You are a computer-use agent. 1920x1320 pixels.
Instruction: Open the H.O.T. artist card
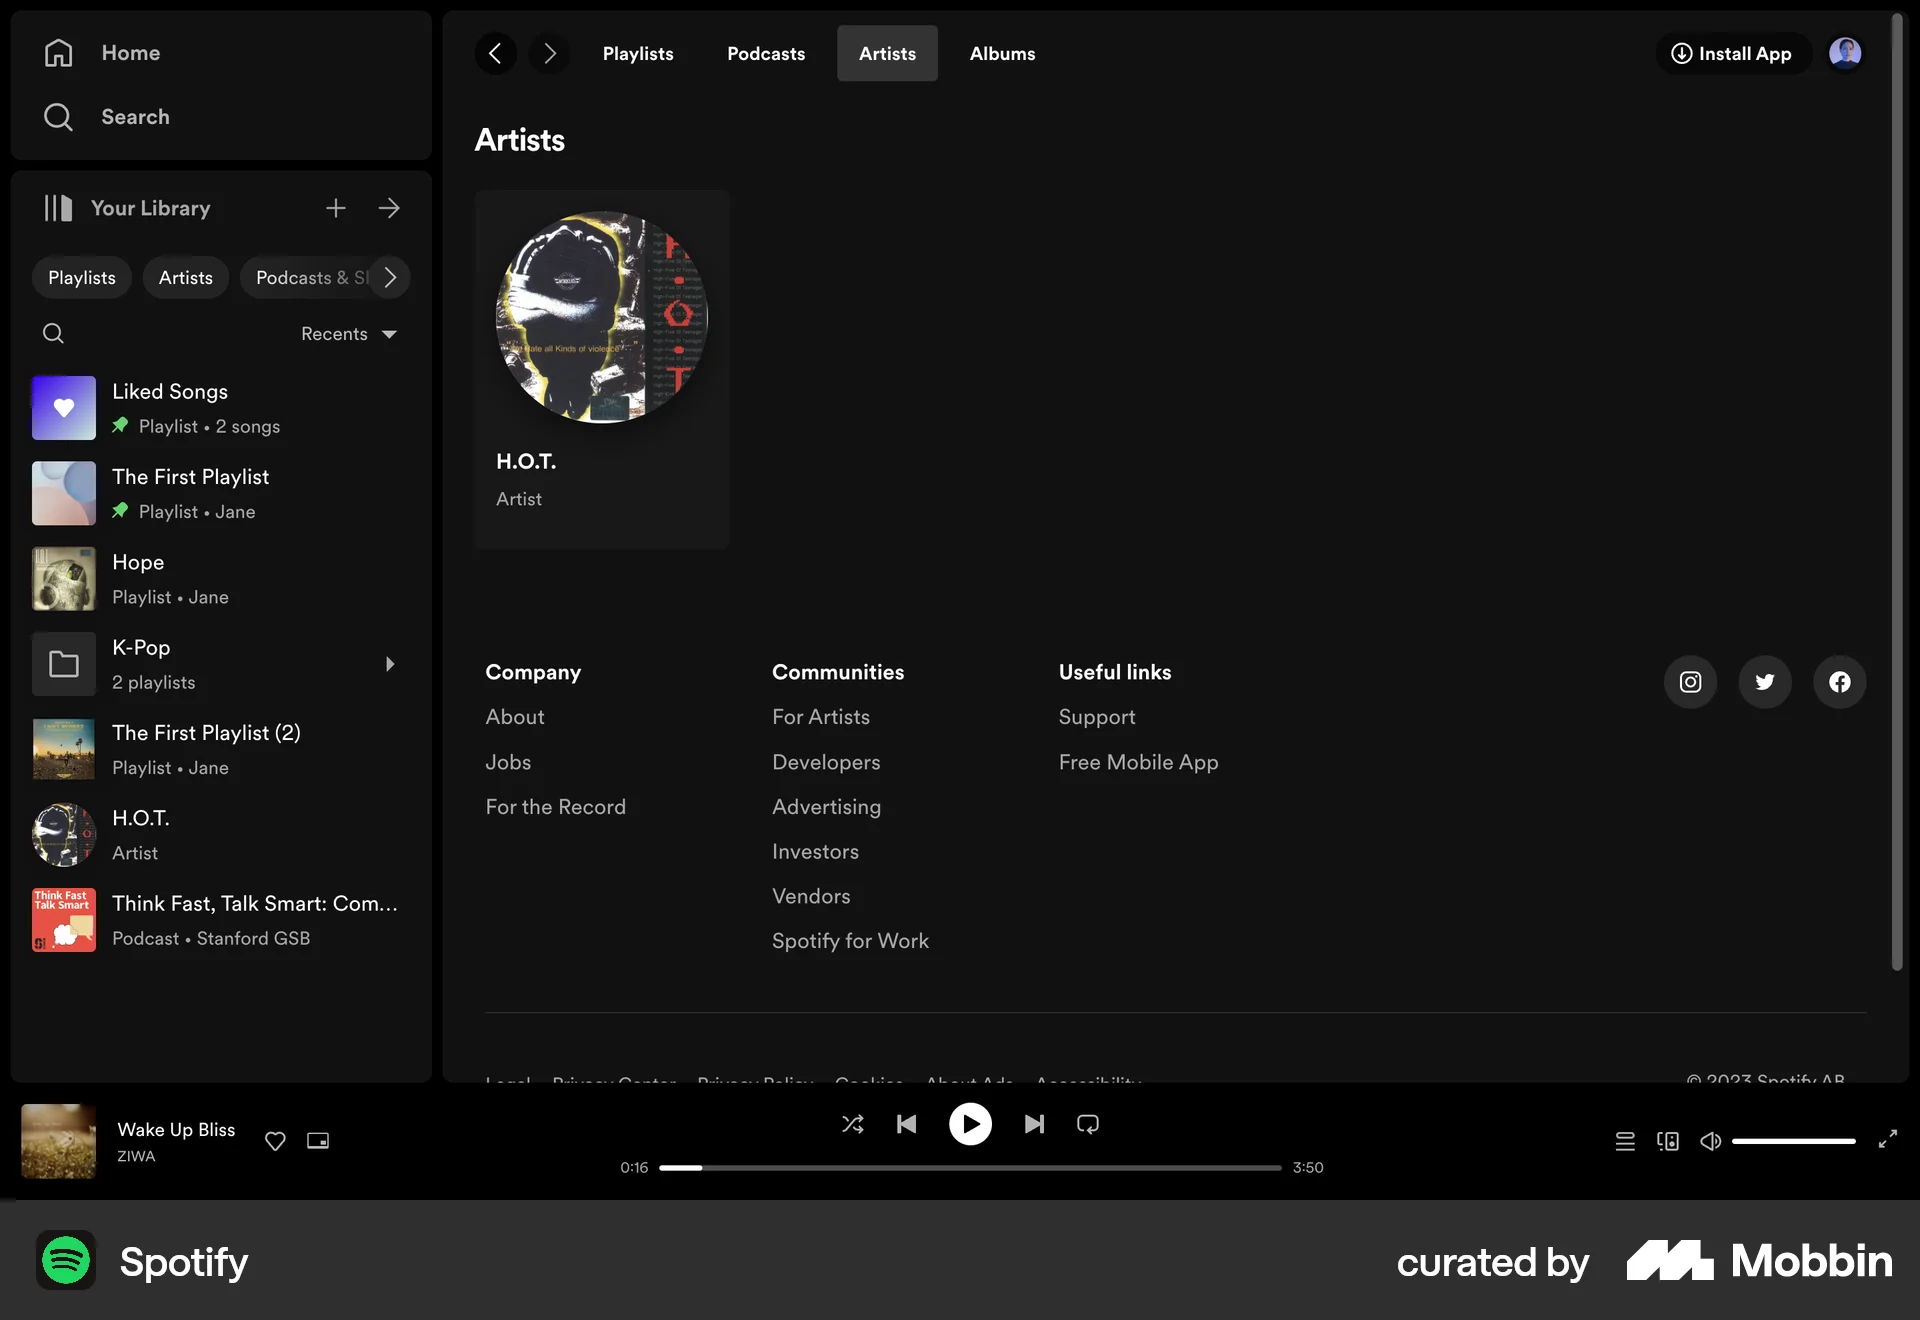click(601, 368)
